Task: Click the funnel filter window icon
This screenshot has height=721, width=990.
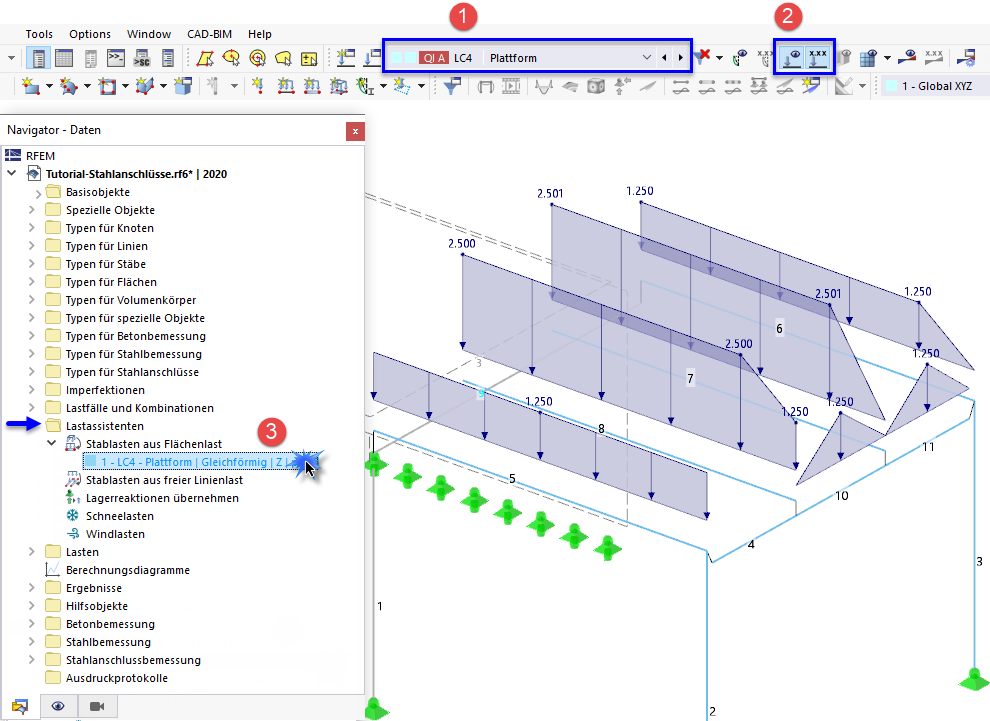Action: coord(452,86)
